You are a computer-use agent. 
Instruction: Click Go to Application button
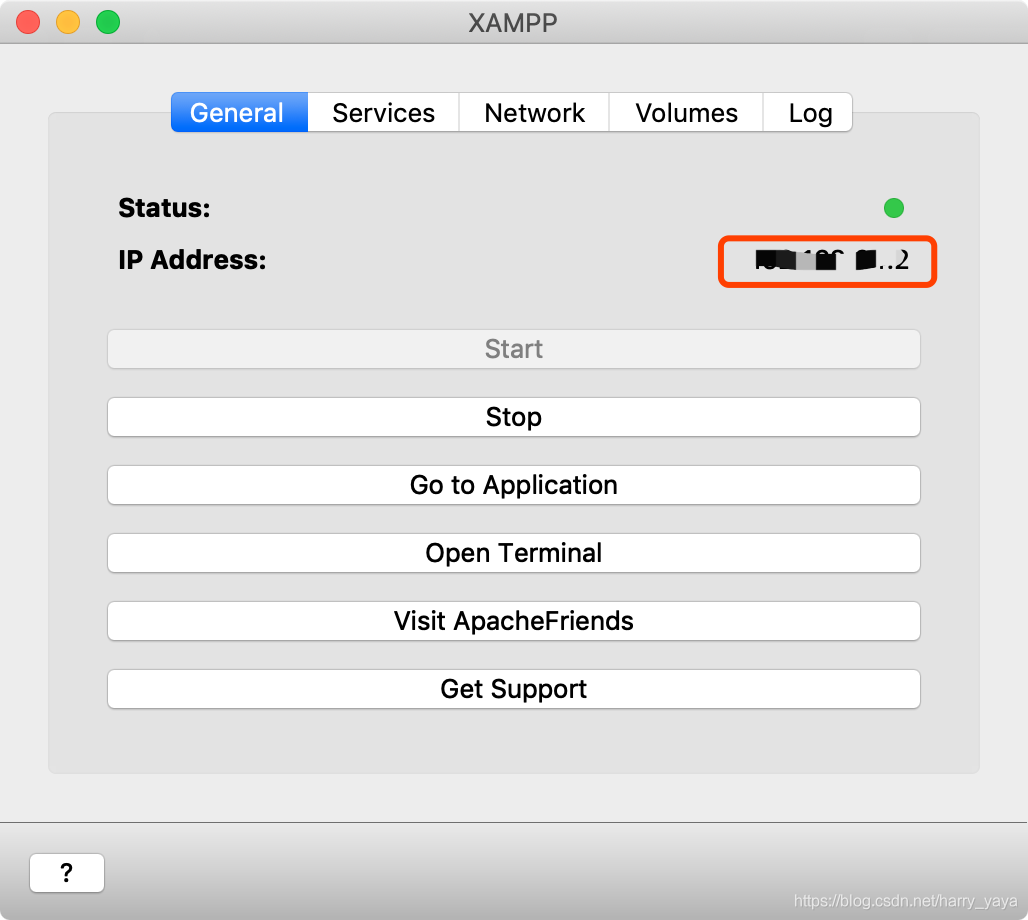tap(514, 485)
